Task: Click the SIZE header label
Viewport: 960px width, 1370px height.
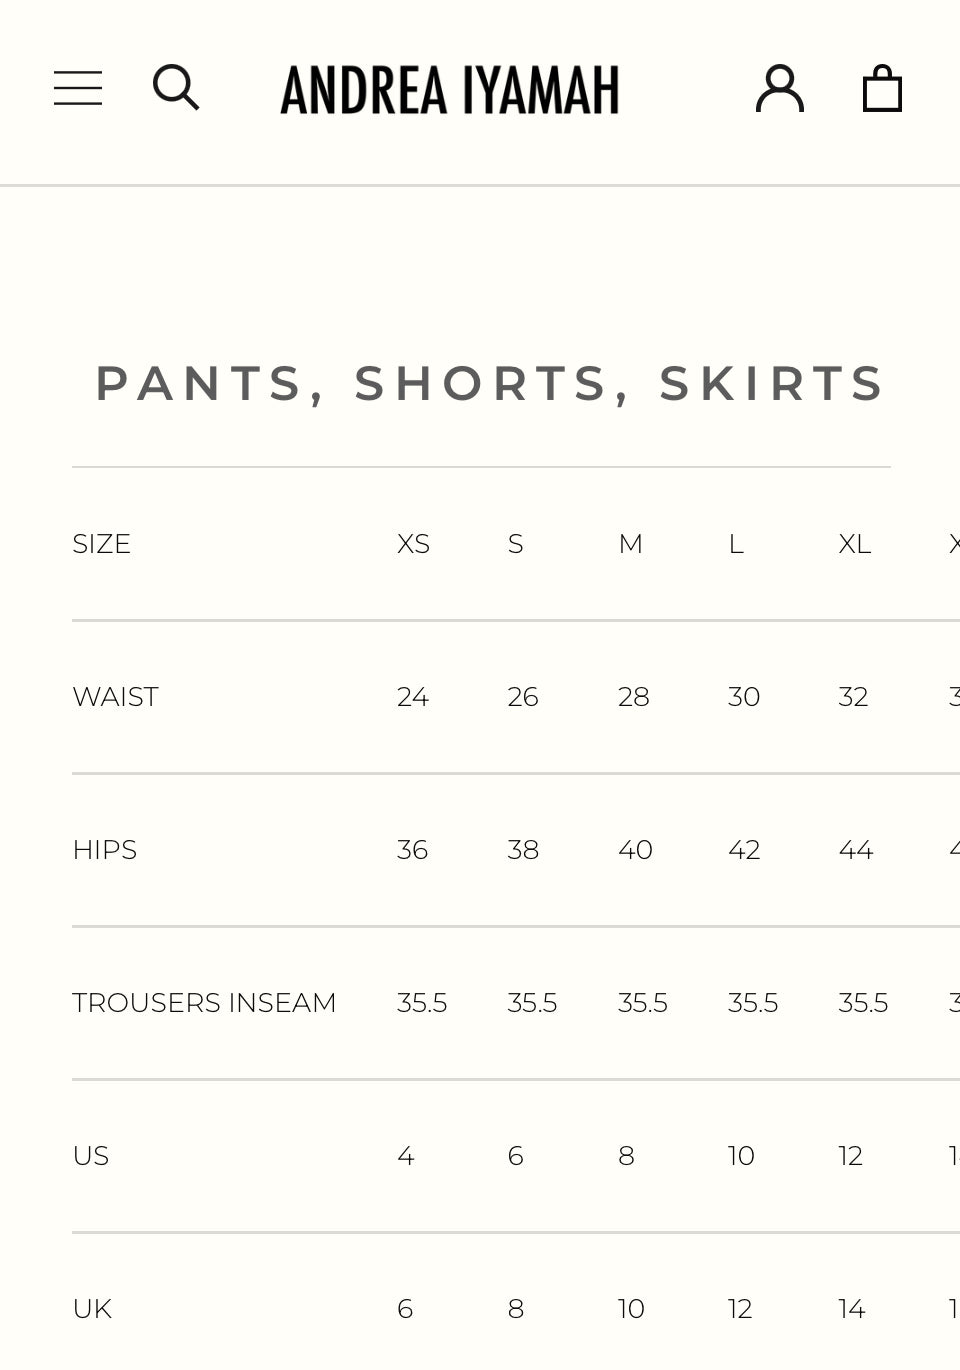Action: pos(101,544)
